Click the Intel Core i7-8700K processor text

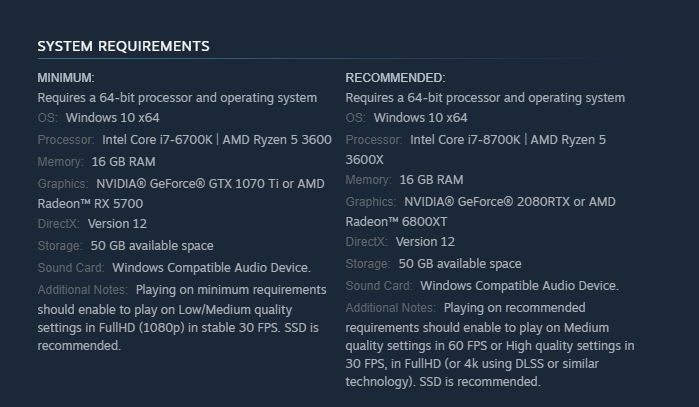[465, 140]
